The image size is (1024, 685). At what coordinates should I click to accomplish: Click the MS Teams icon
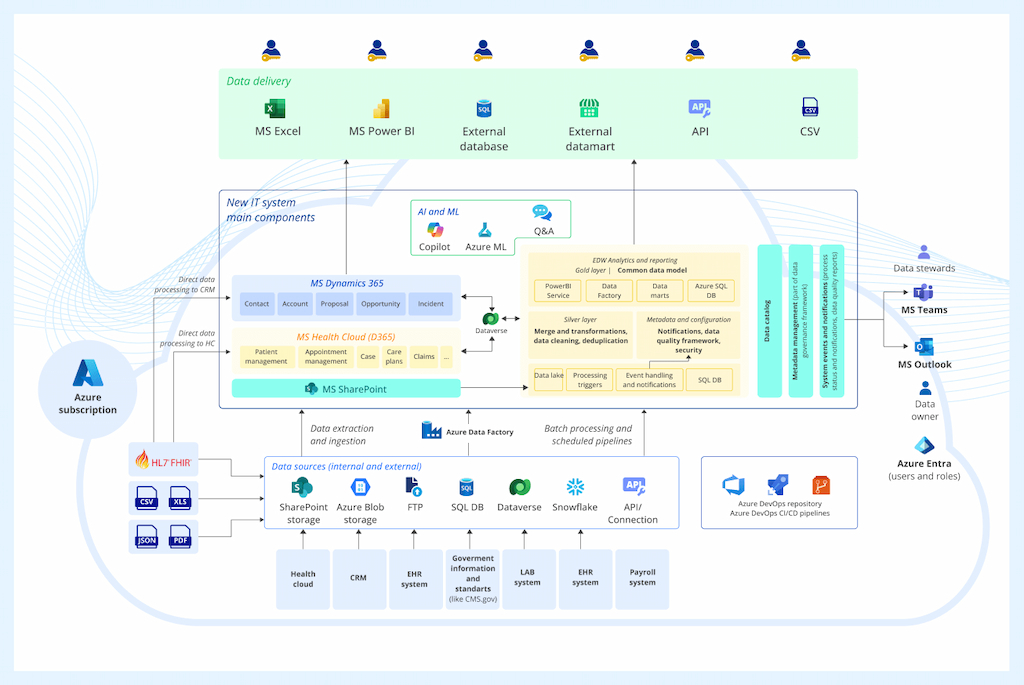[x=923, y=293]
